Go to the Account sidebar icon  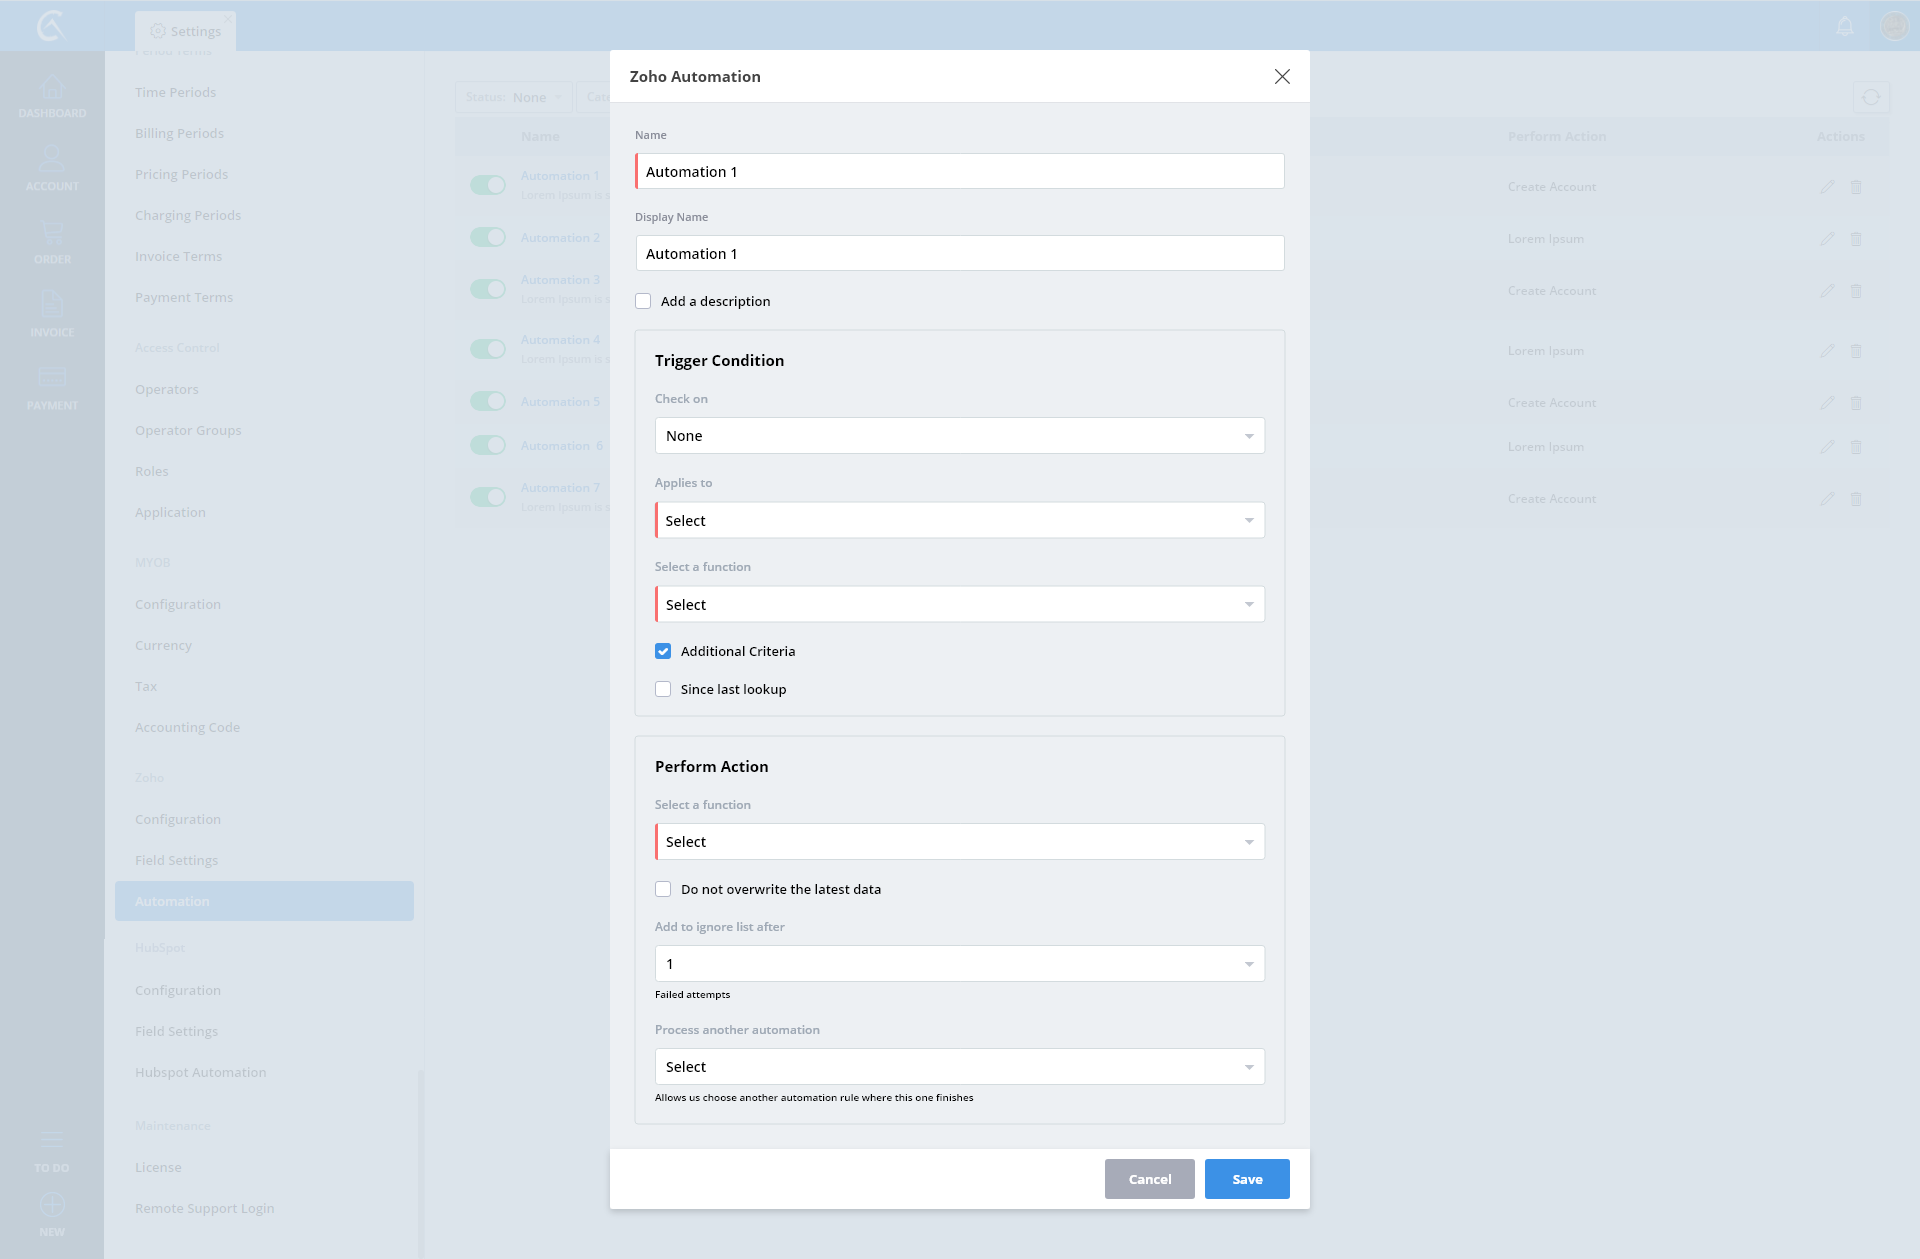(x=52, y=160)
